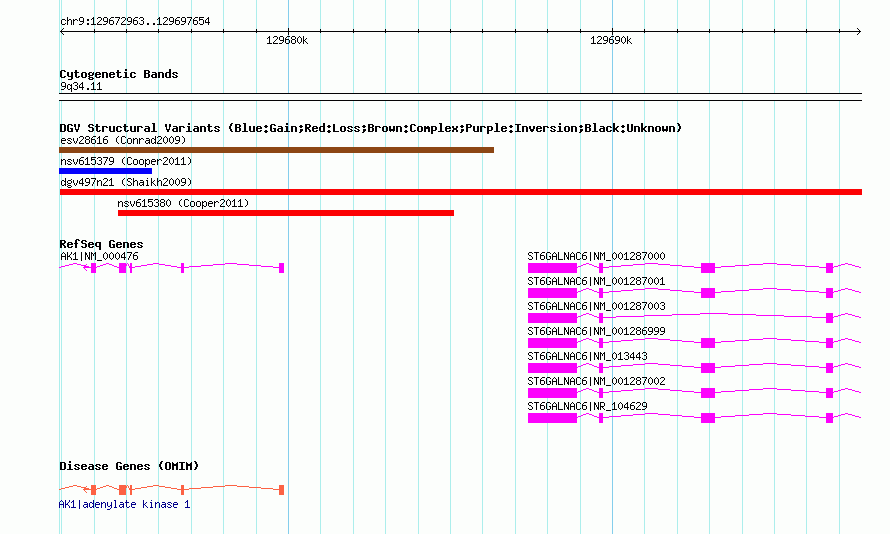The width and height of the screenshot is (890, 534).
Task: Click the 129680k ruler tick label
Action: coord(287,40)
